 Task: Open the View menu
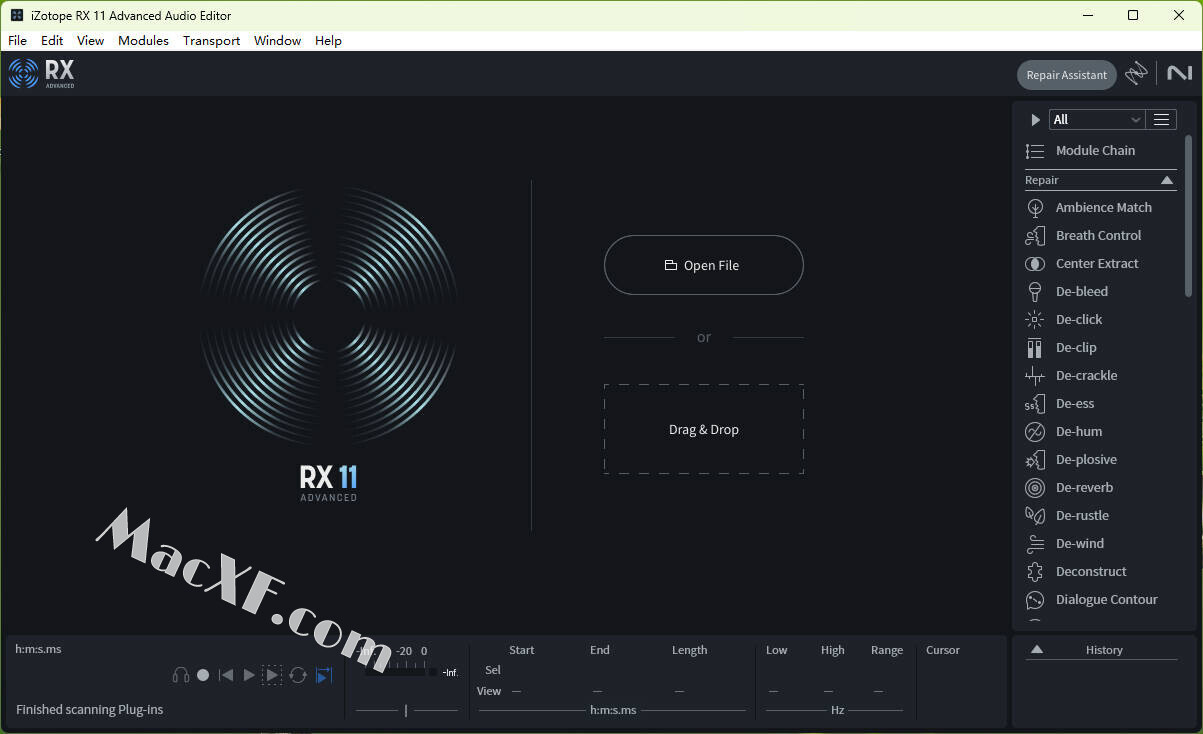pyautogui.click(x=90, y=40)
